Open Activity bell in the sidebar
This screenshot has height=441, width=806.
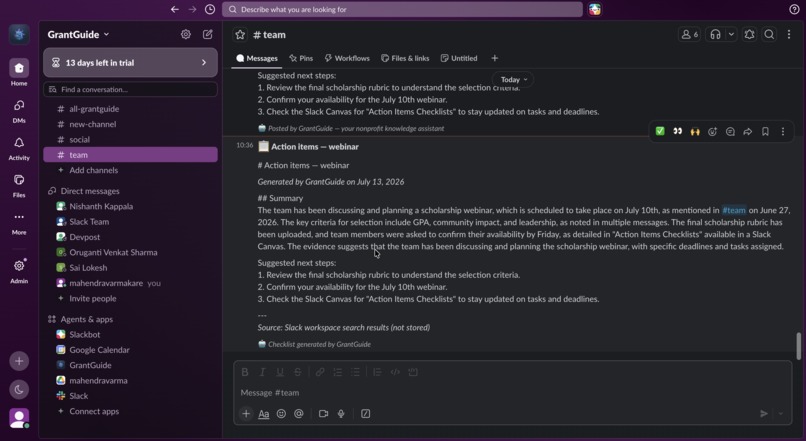click(x=19, y=148)
